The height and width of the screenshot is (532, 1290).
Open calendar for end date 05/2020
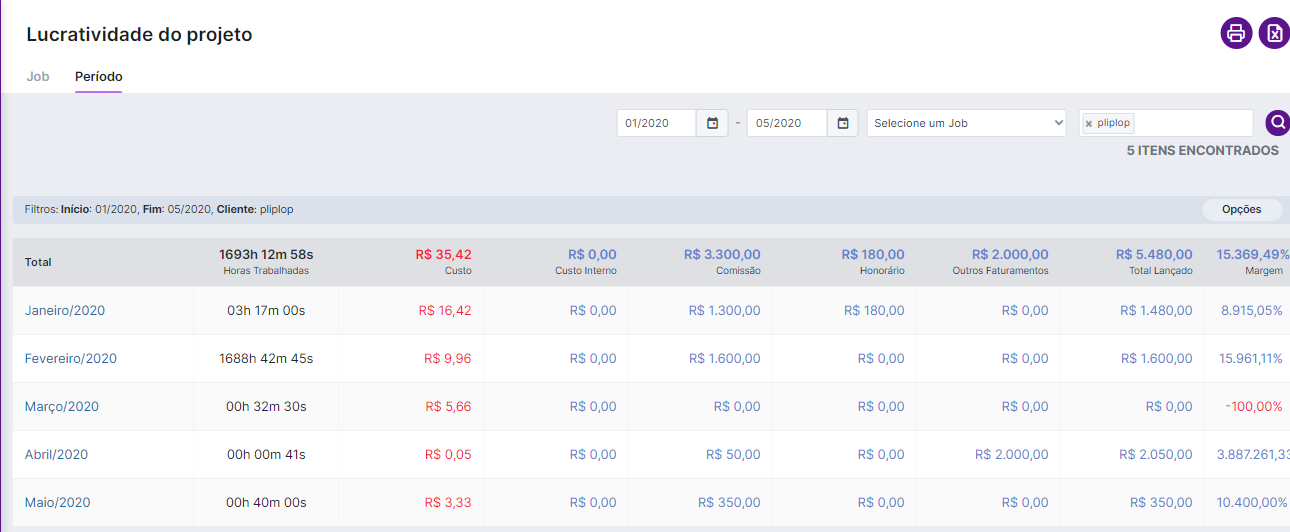(x=842, y=123)
